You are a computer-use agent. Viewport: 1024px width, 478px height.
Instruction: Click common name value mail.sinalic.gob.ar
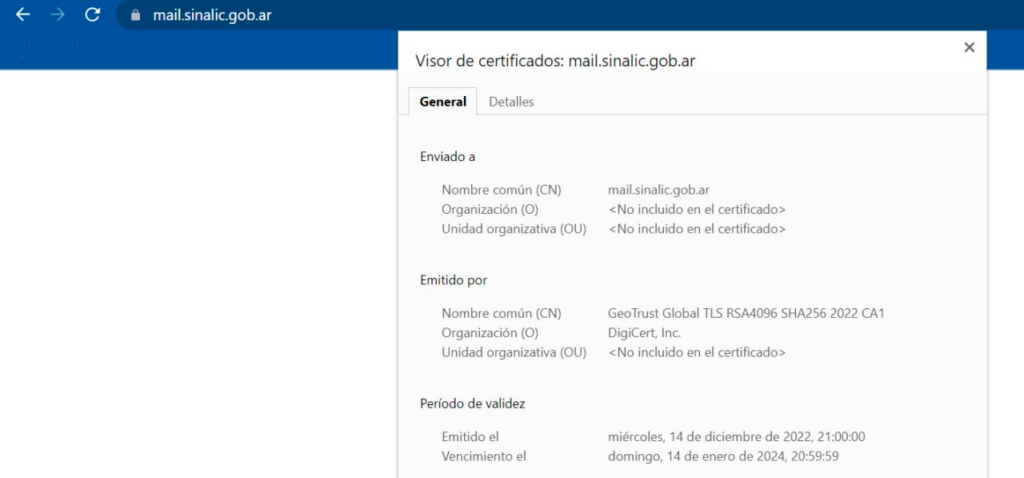point(659,190)
